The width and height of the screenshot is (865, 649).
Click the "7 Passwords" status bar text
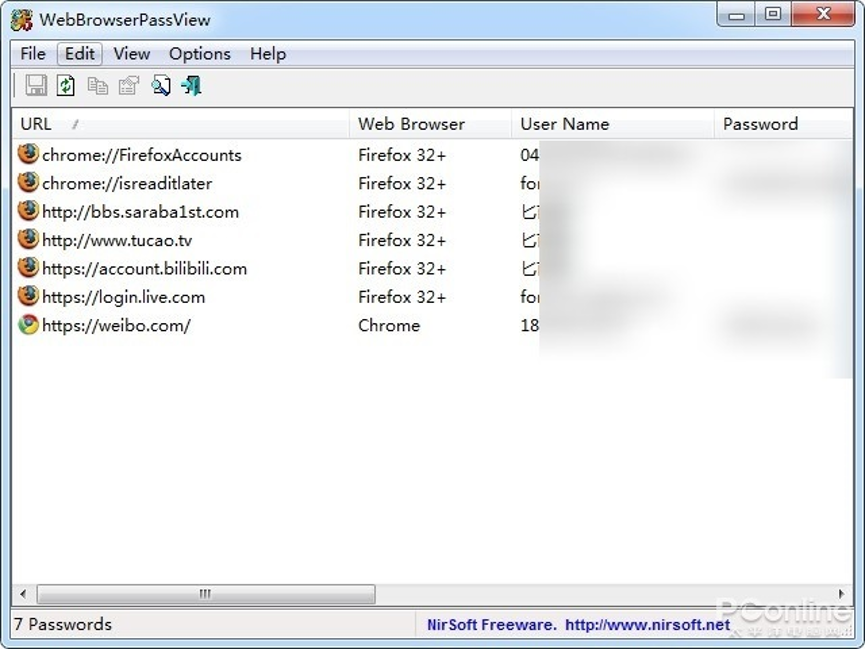(x=63, y=624)
